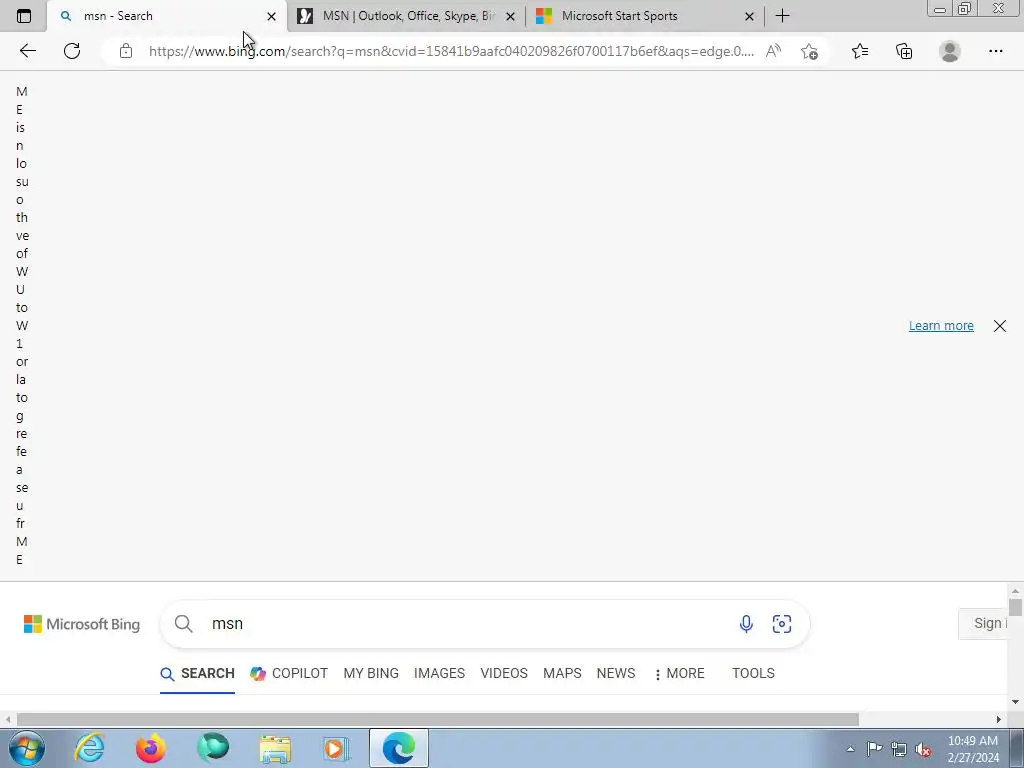This screenshot has width=1024, height=768.
Task: Click the horizontal scrollbar thumb
Action: tap(438, 719)
